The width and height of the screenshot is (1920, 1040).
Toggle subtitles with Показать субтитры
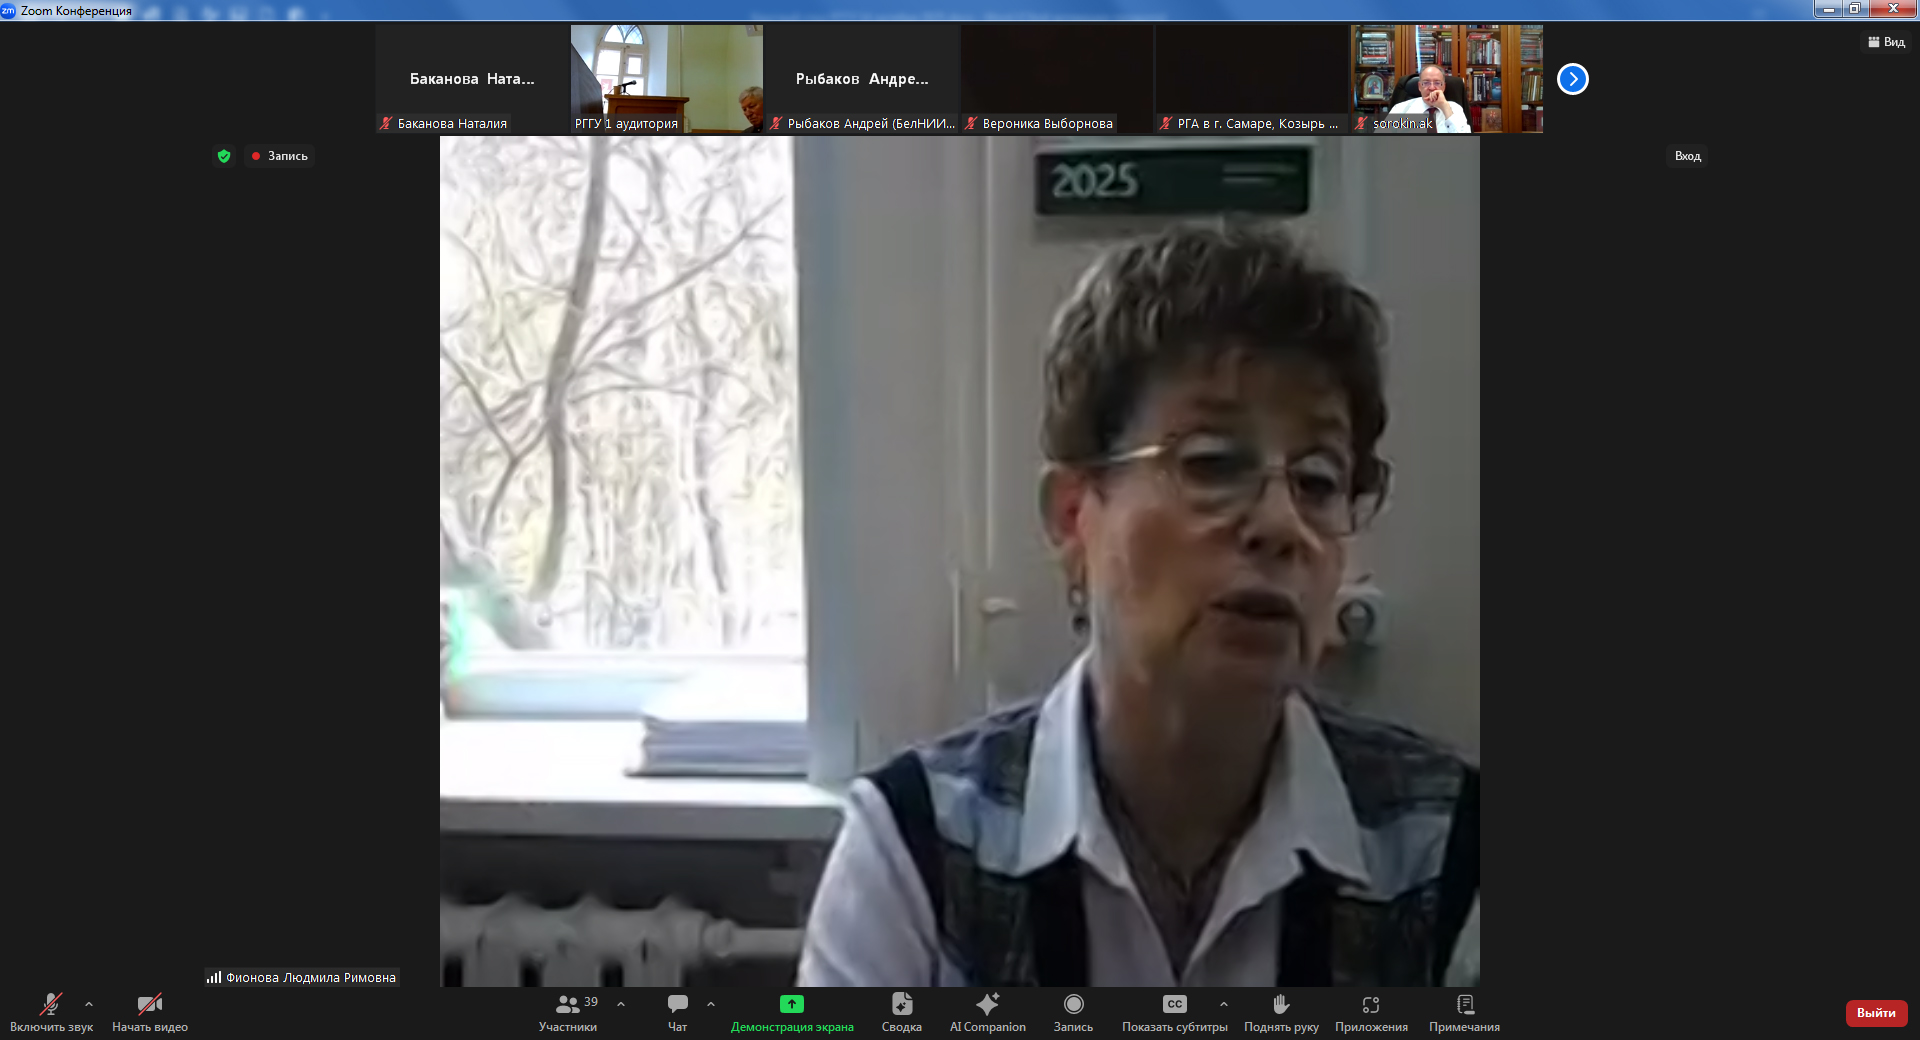[1174, 1012]
